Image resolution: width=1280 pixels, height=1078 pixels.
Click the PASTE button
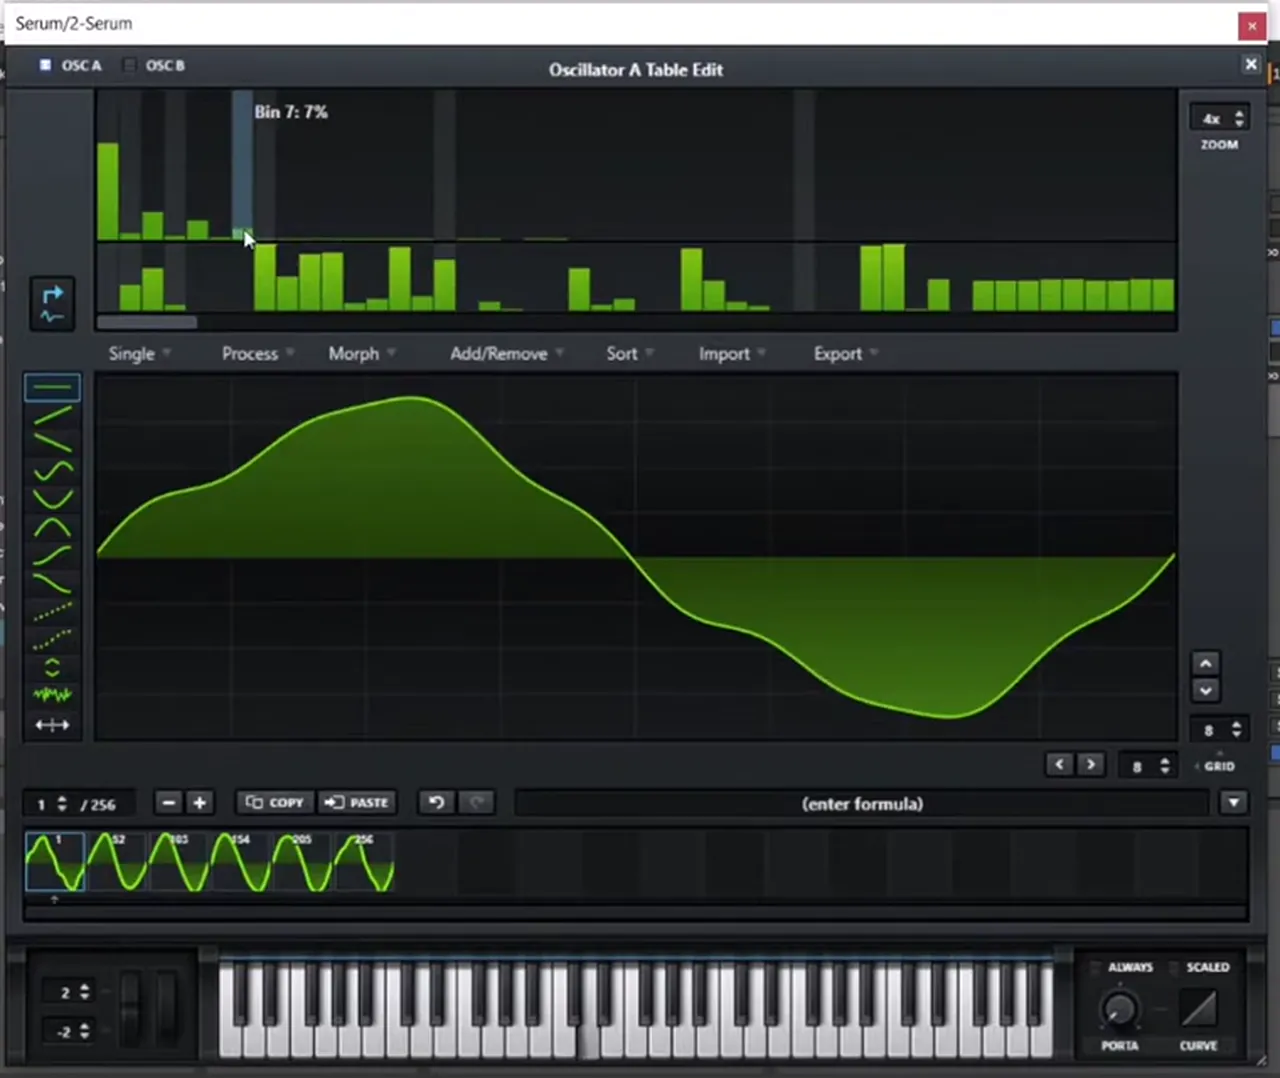click(x=357, y=803)
